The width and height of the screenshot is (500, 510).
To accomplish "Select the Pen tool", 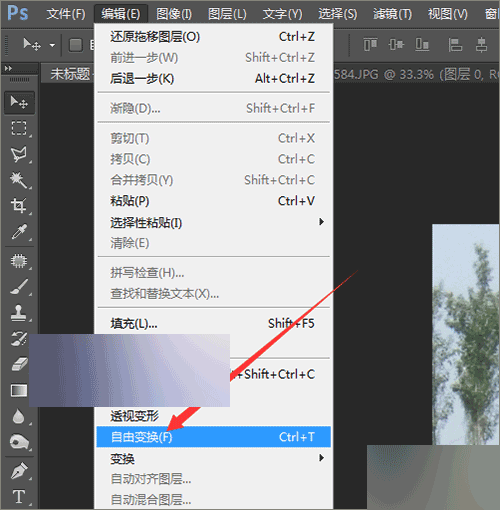I will [x=19, y=471].
